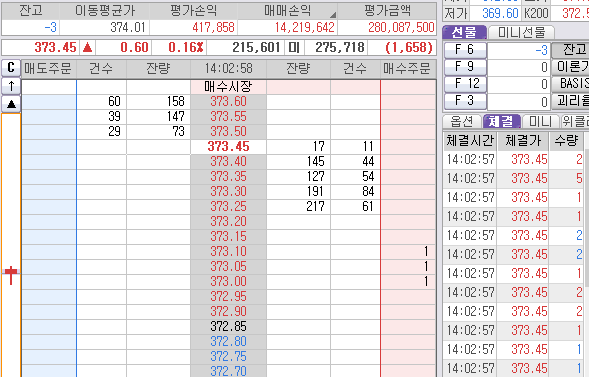Open the 선물 tab
This screenshot has height=377, width=589.
click(464, 32)
